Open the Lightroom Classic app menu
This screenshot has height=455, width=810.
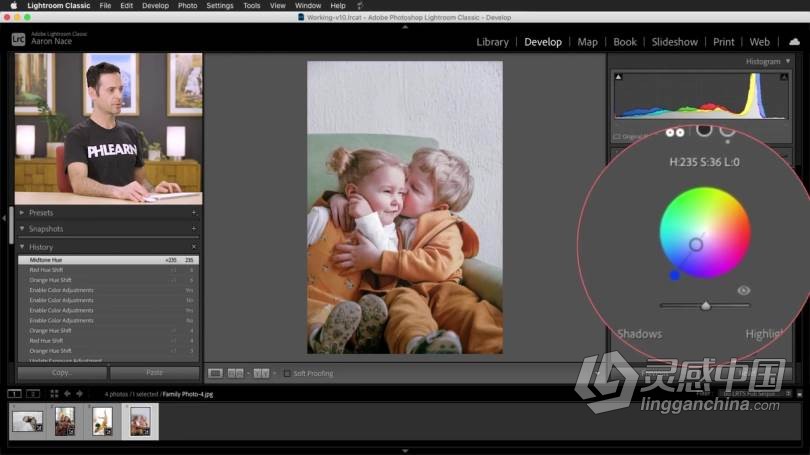58,6
